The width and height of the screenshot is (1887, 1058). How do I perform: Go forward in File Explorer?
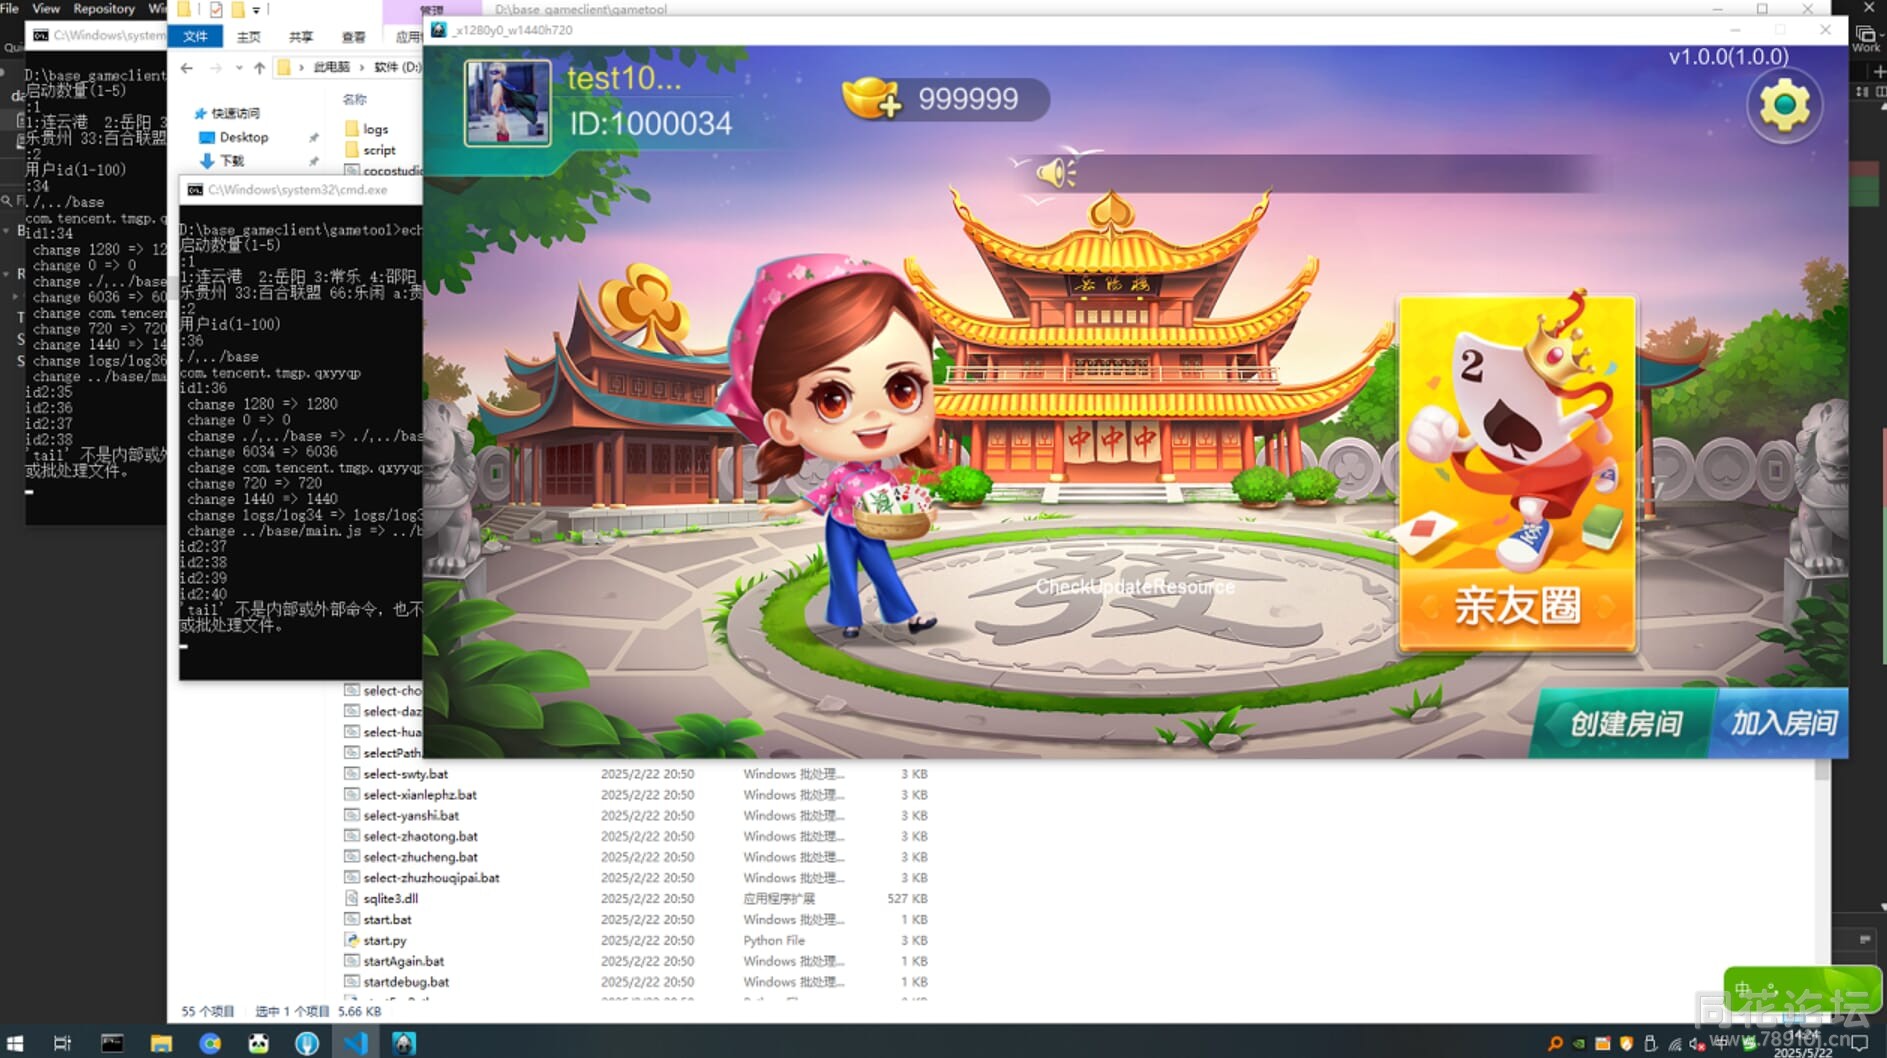point(215,68)
